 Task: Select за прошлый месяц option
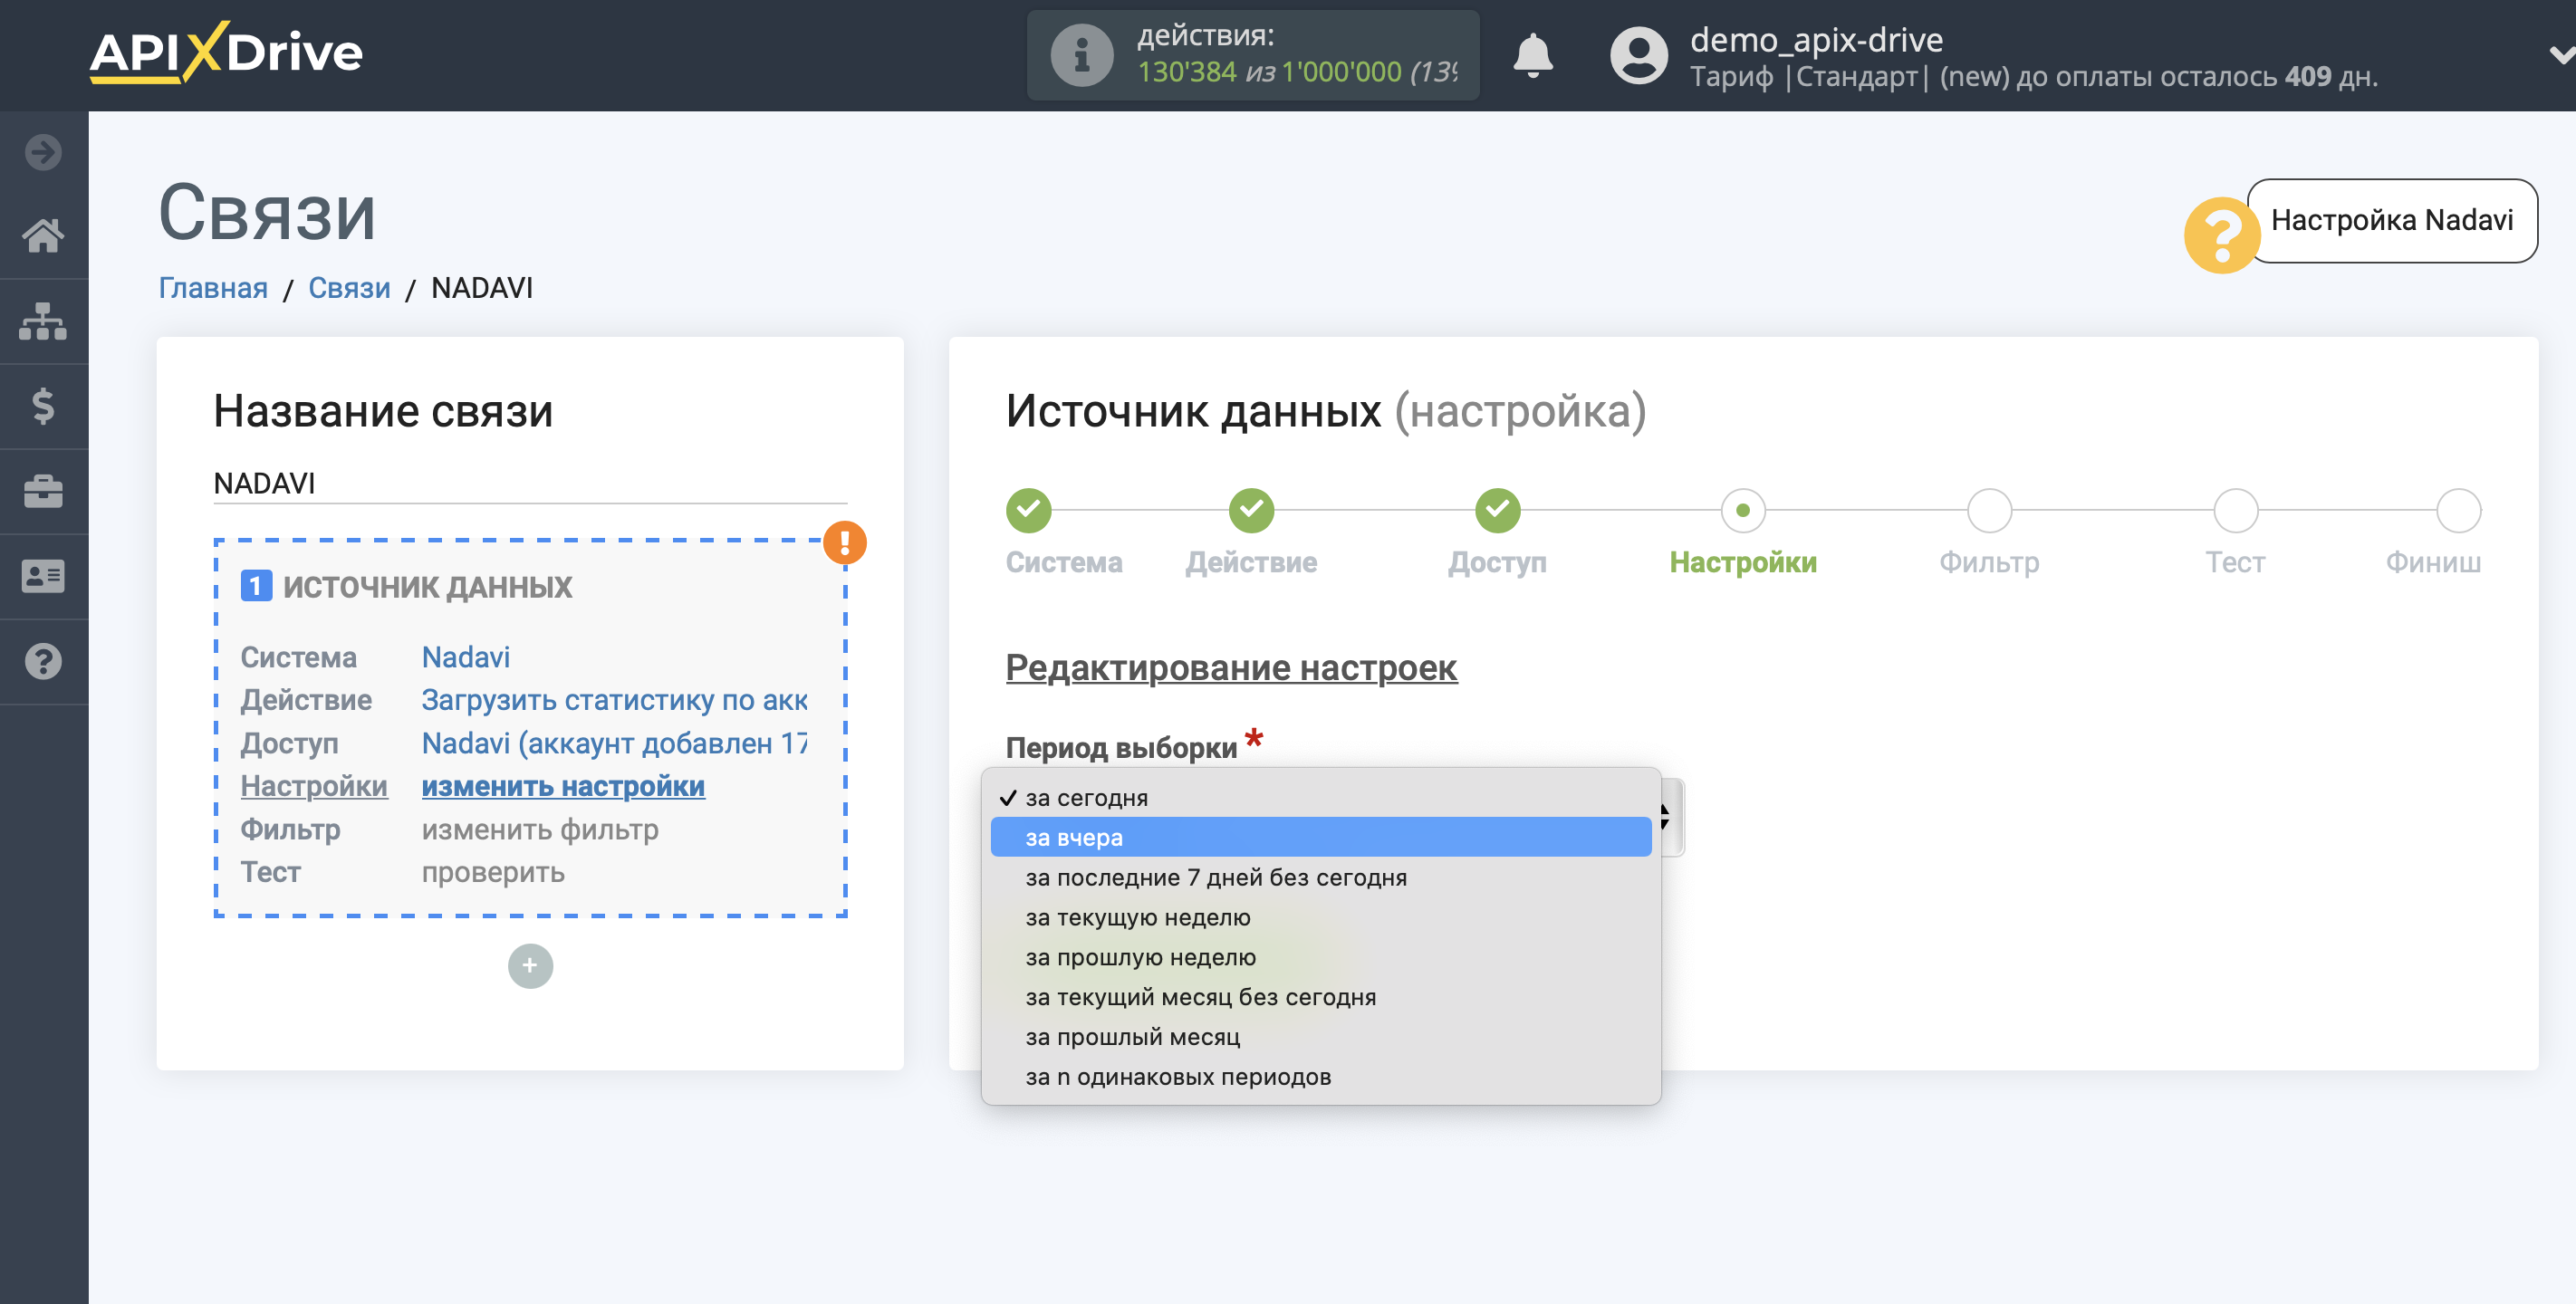1320,1037
